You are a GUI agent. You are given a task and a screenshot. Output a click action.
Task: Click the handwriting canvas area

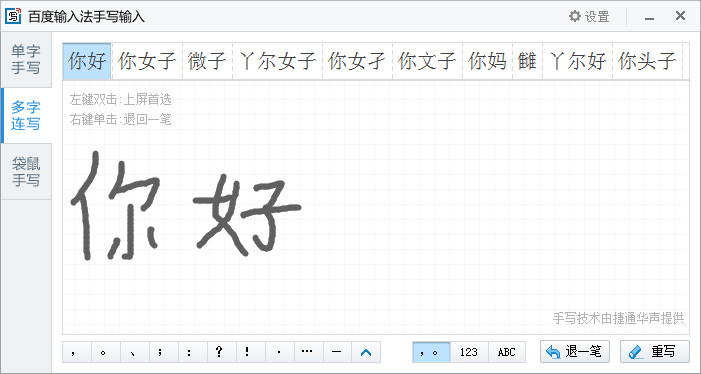[376, 208]
